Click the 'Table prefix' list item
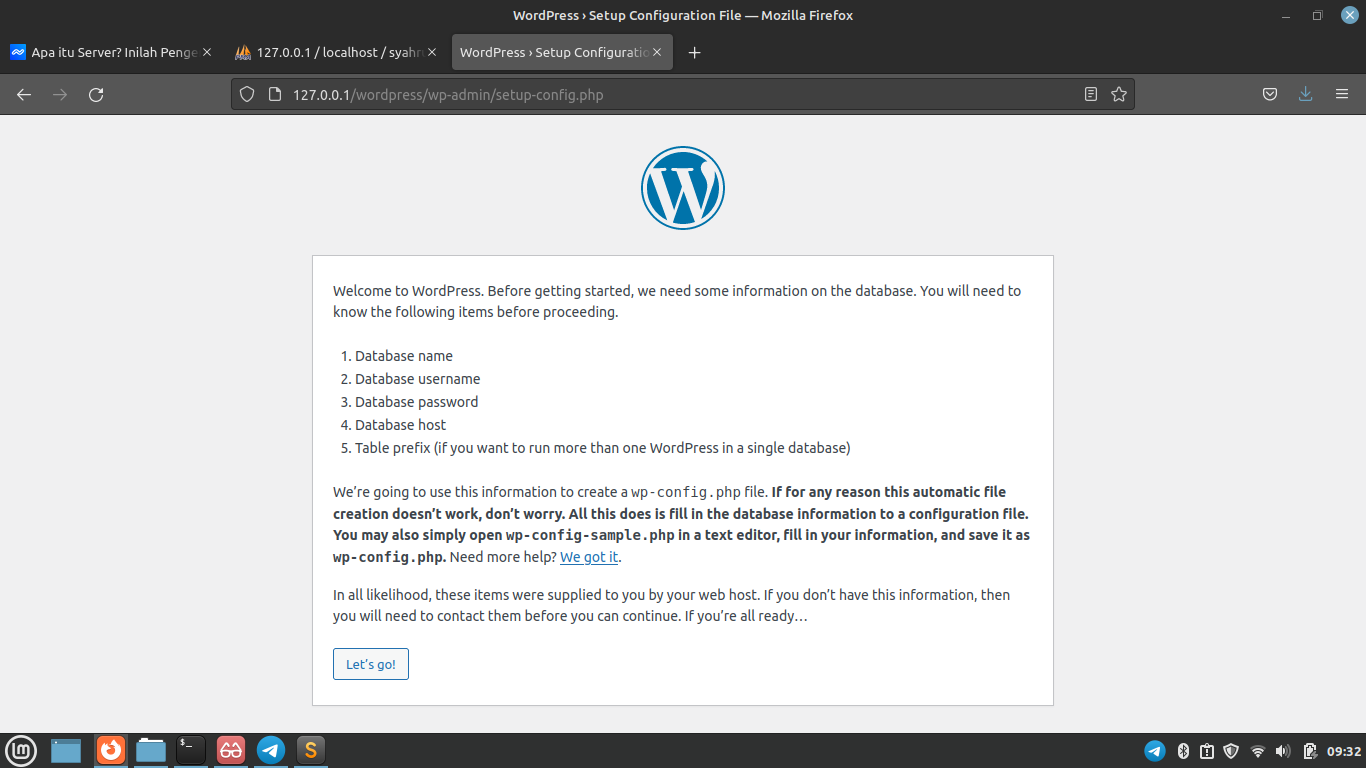 tap(603, 448)
